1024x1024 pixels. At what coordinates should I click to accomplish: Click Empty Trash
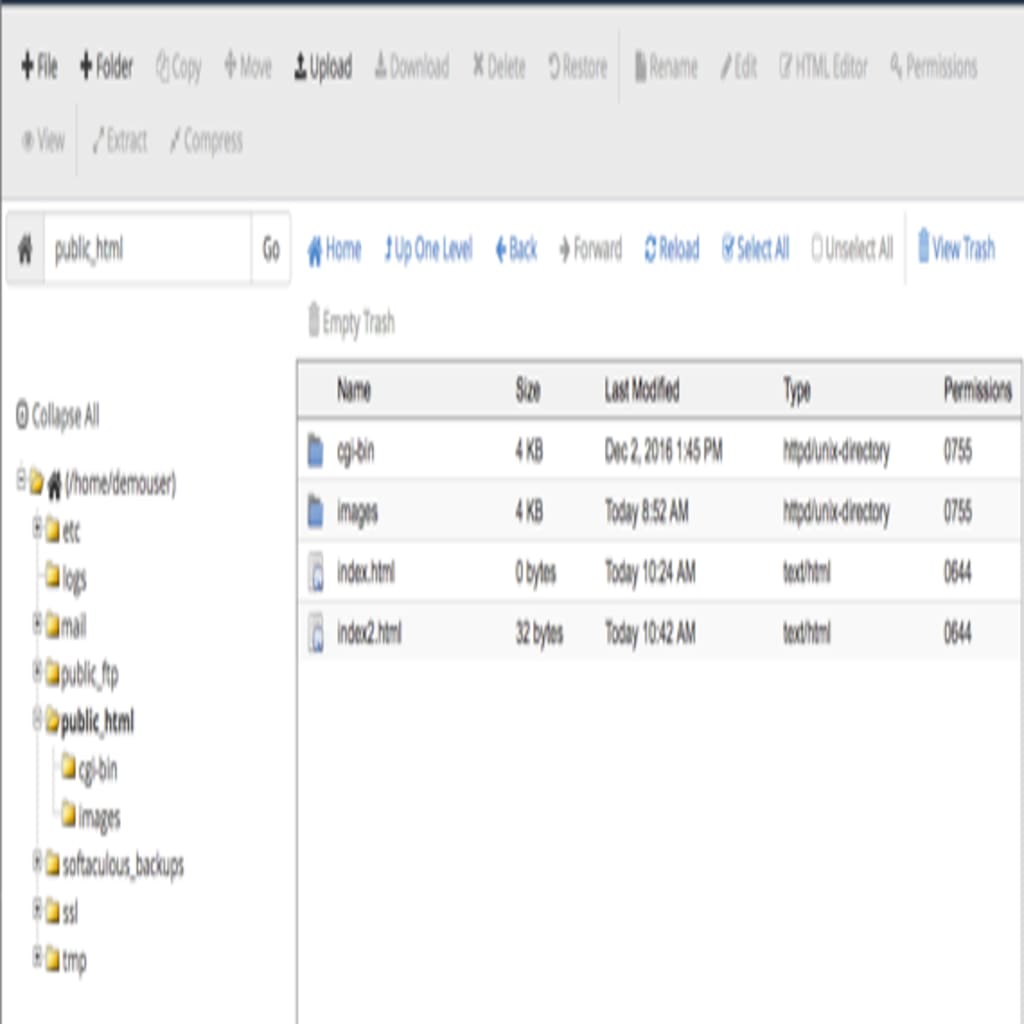(351, 321)
